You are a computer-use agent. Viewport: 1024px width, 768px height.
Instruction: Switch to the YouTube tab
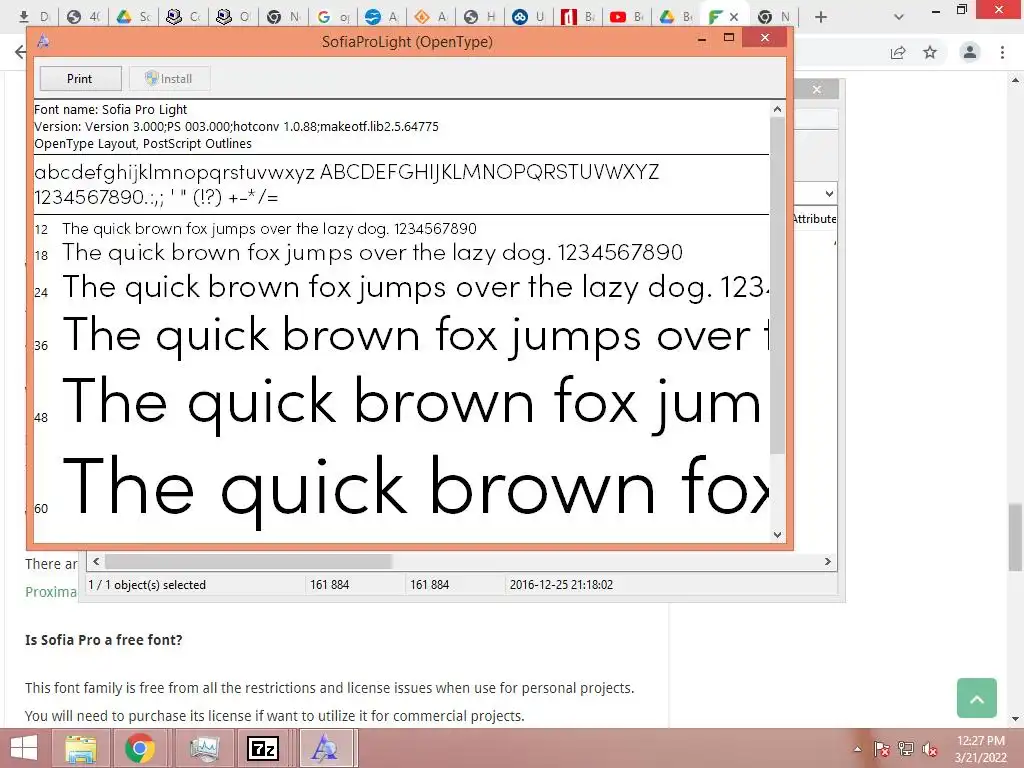point(627,17)
